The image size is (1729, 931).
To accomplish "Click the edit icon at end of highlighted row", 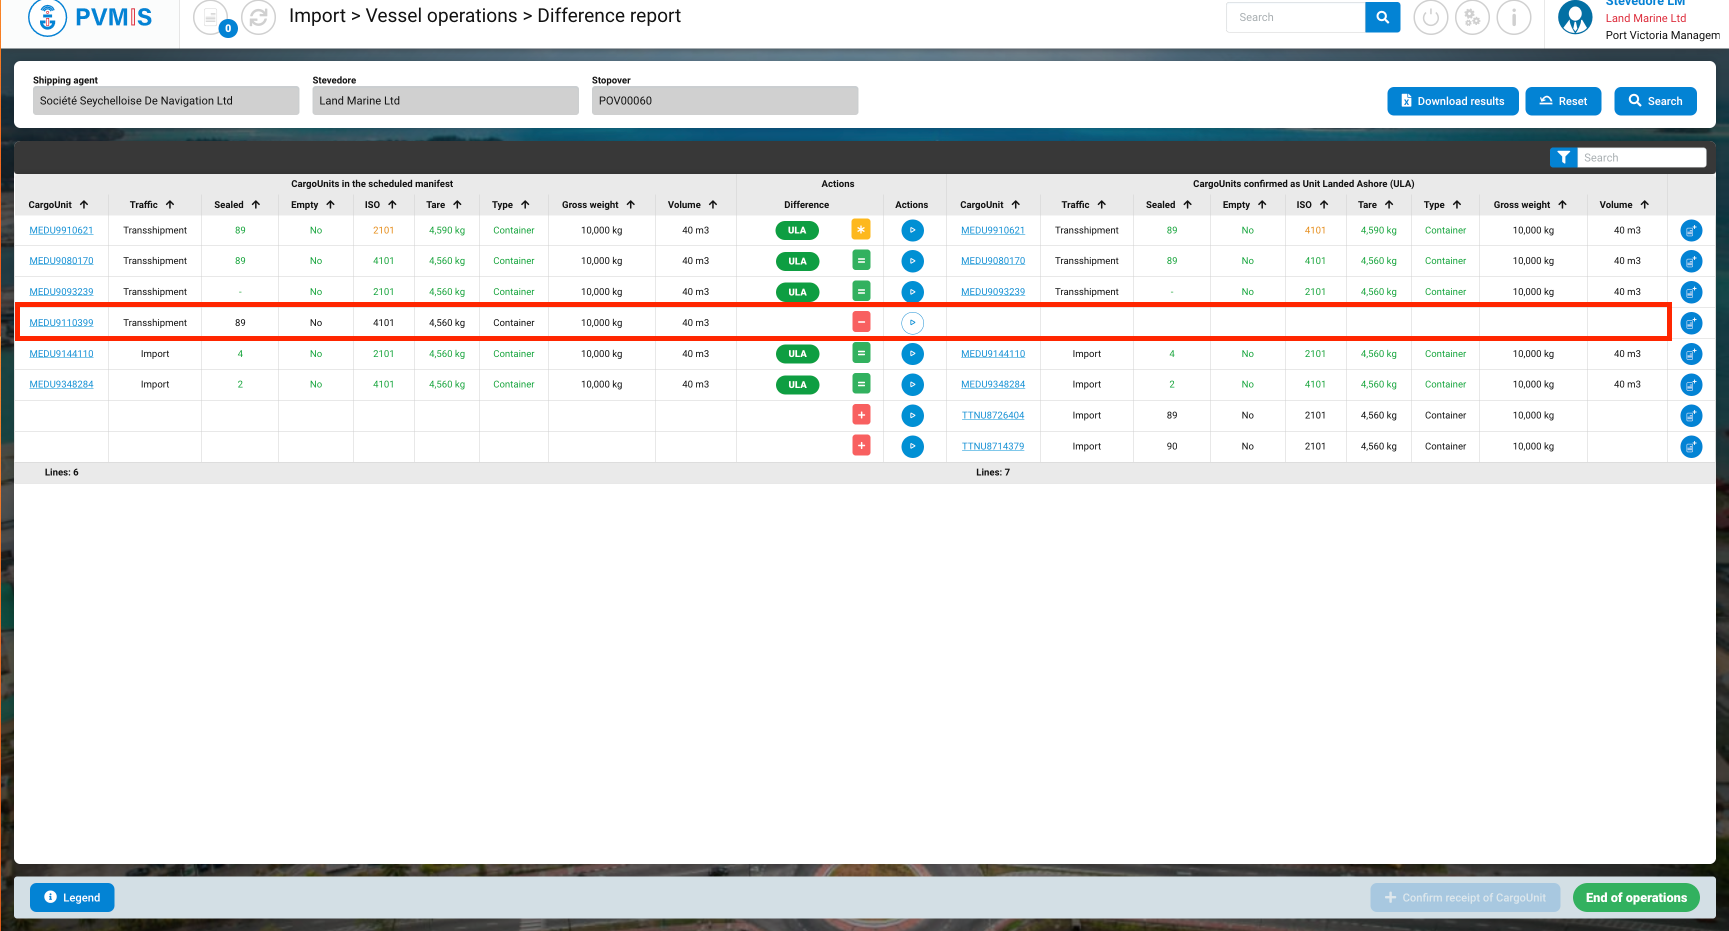I will (x=1691, y=323).
